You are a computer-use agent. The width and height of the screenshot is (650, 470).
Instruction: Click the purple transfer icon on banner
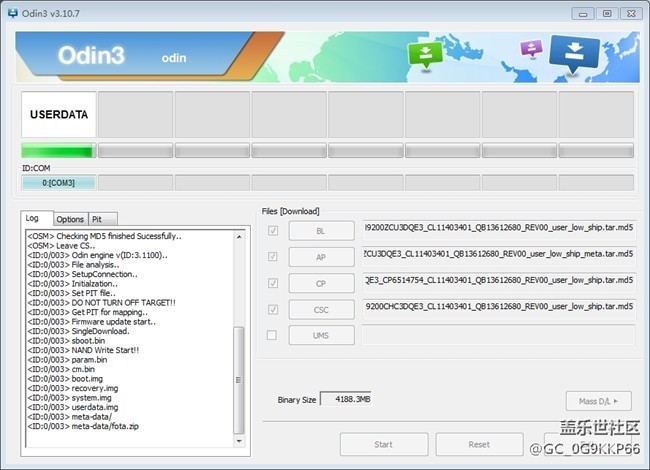(x=531, y=48)
